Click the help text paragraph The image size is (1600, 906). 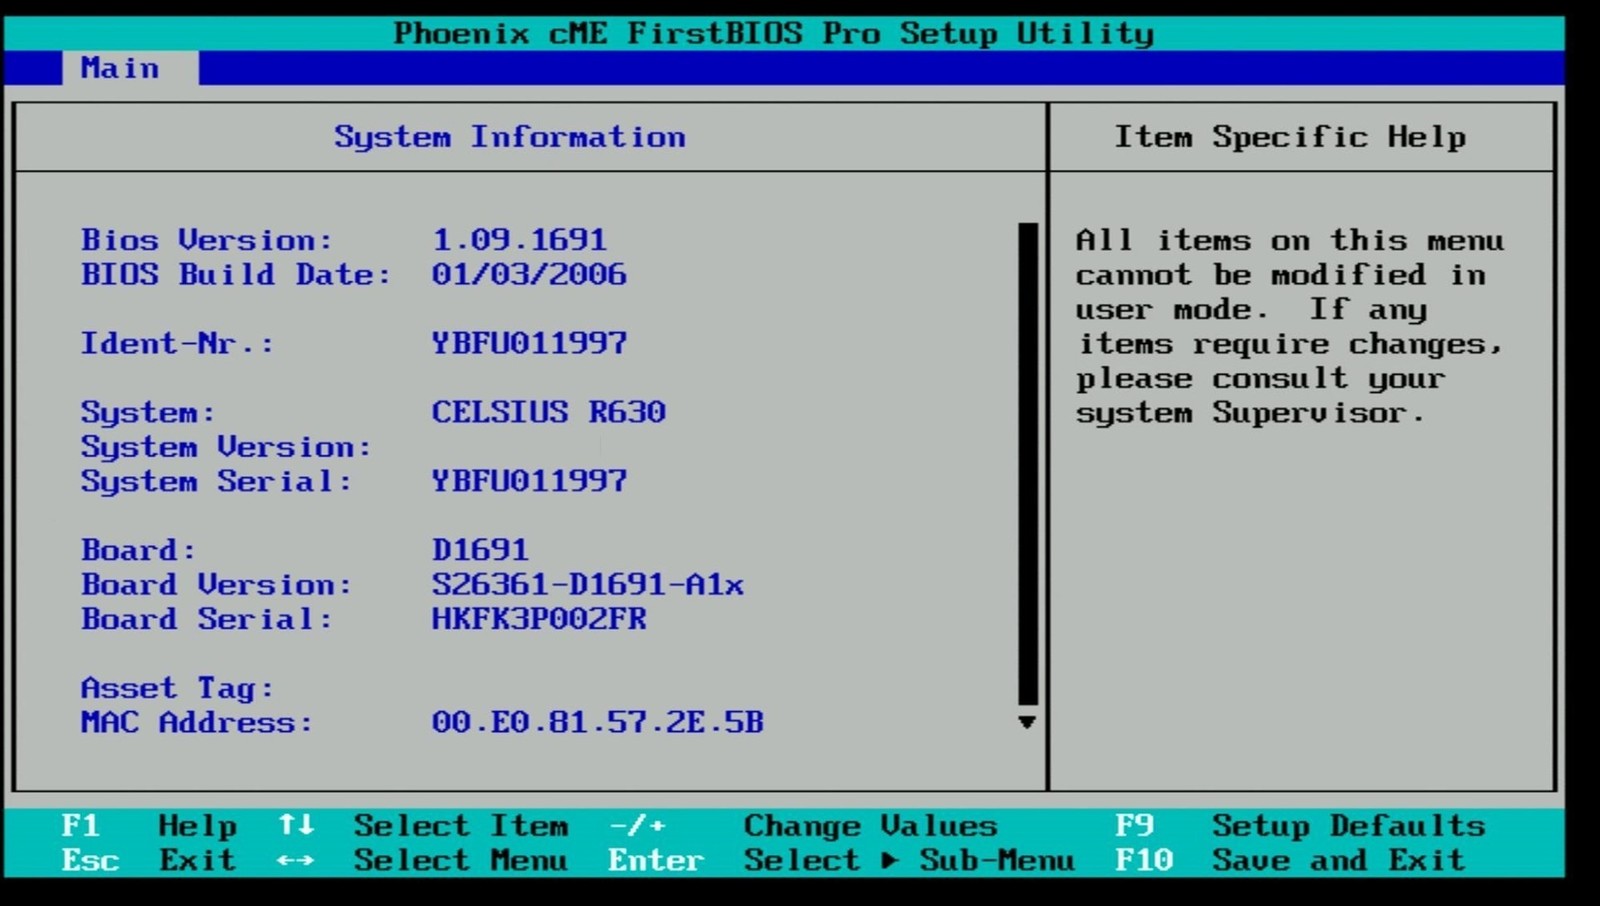pos(1290,326)
